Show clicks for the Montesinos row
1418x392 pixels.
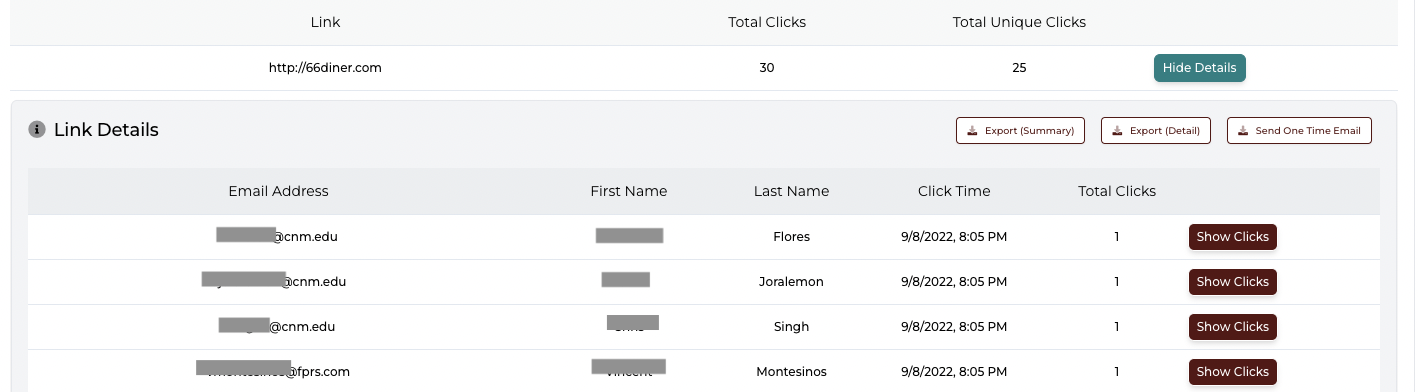click(x=1232, y=372)
